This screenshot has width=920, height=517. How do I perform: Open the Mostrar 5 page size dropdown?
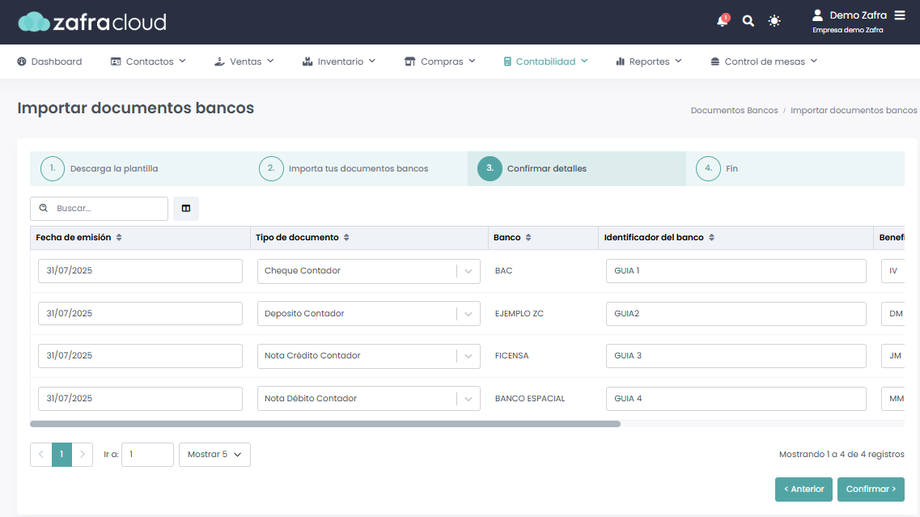click(x=214, y=454)
